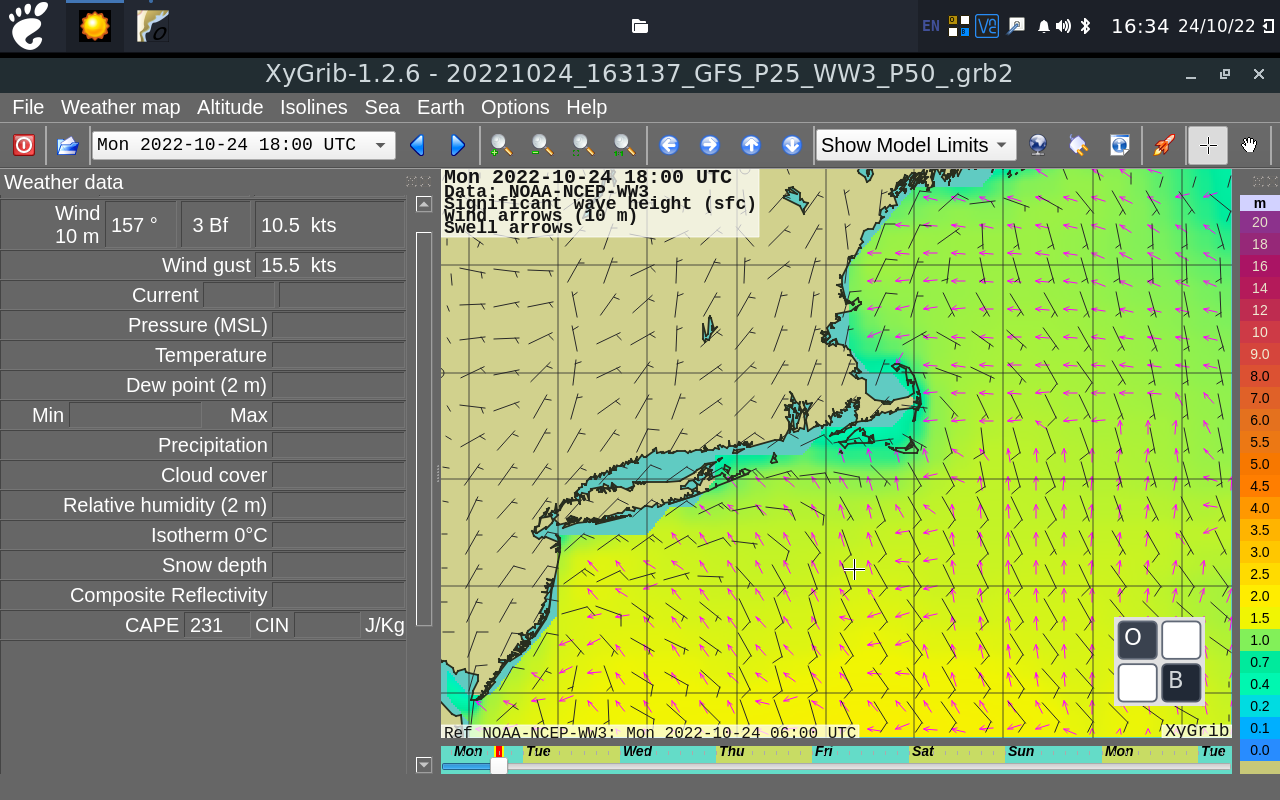The height and width of the screenshot is (800, 1280).
Task: Click the weather data panel vertical scrollbar
Action: 424,429
